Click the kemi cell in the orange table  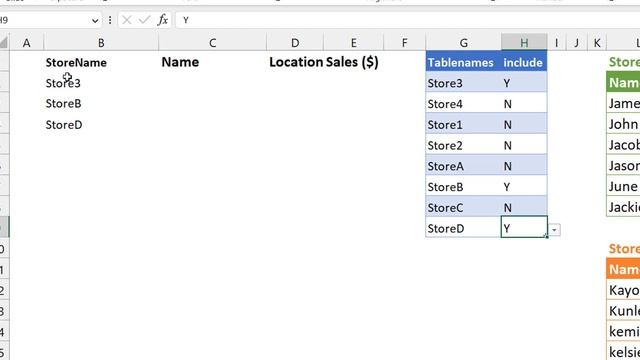pos(623,331)
